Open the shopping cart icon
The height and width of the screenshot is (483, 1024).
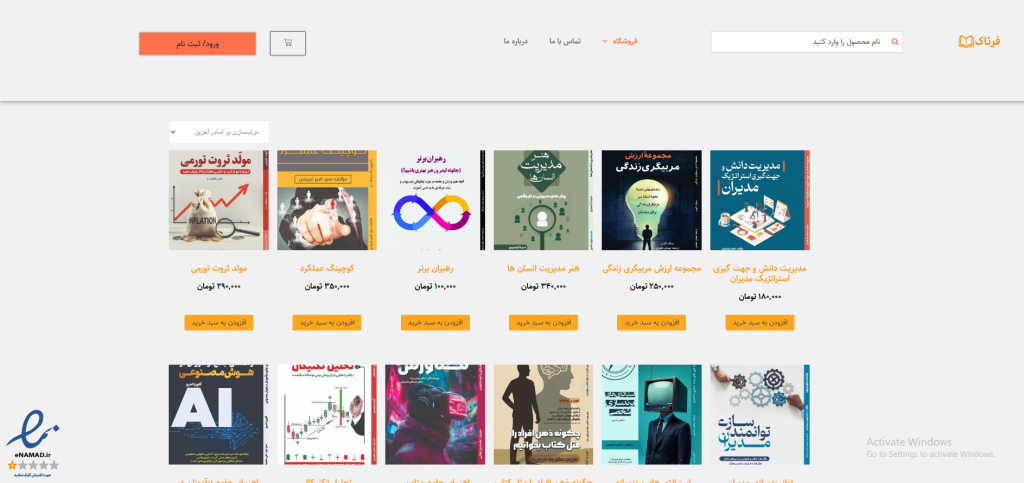click(287, 43)
